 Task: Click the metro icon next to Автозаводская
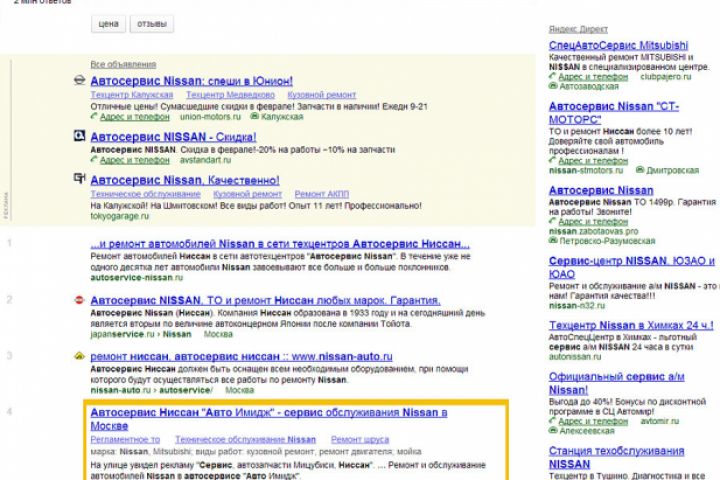point(553,86)
